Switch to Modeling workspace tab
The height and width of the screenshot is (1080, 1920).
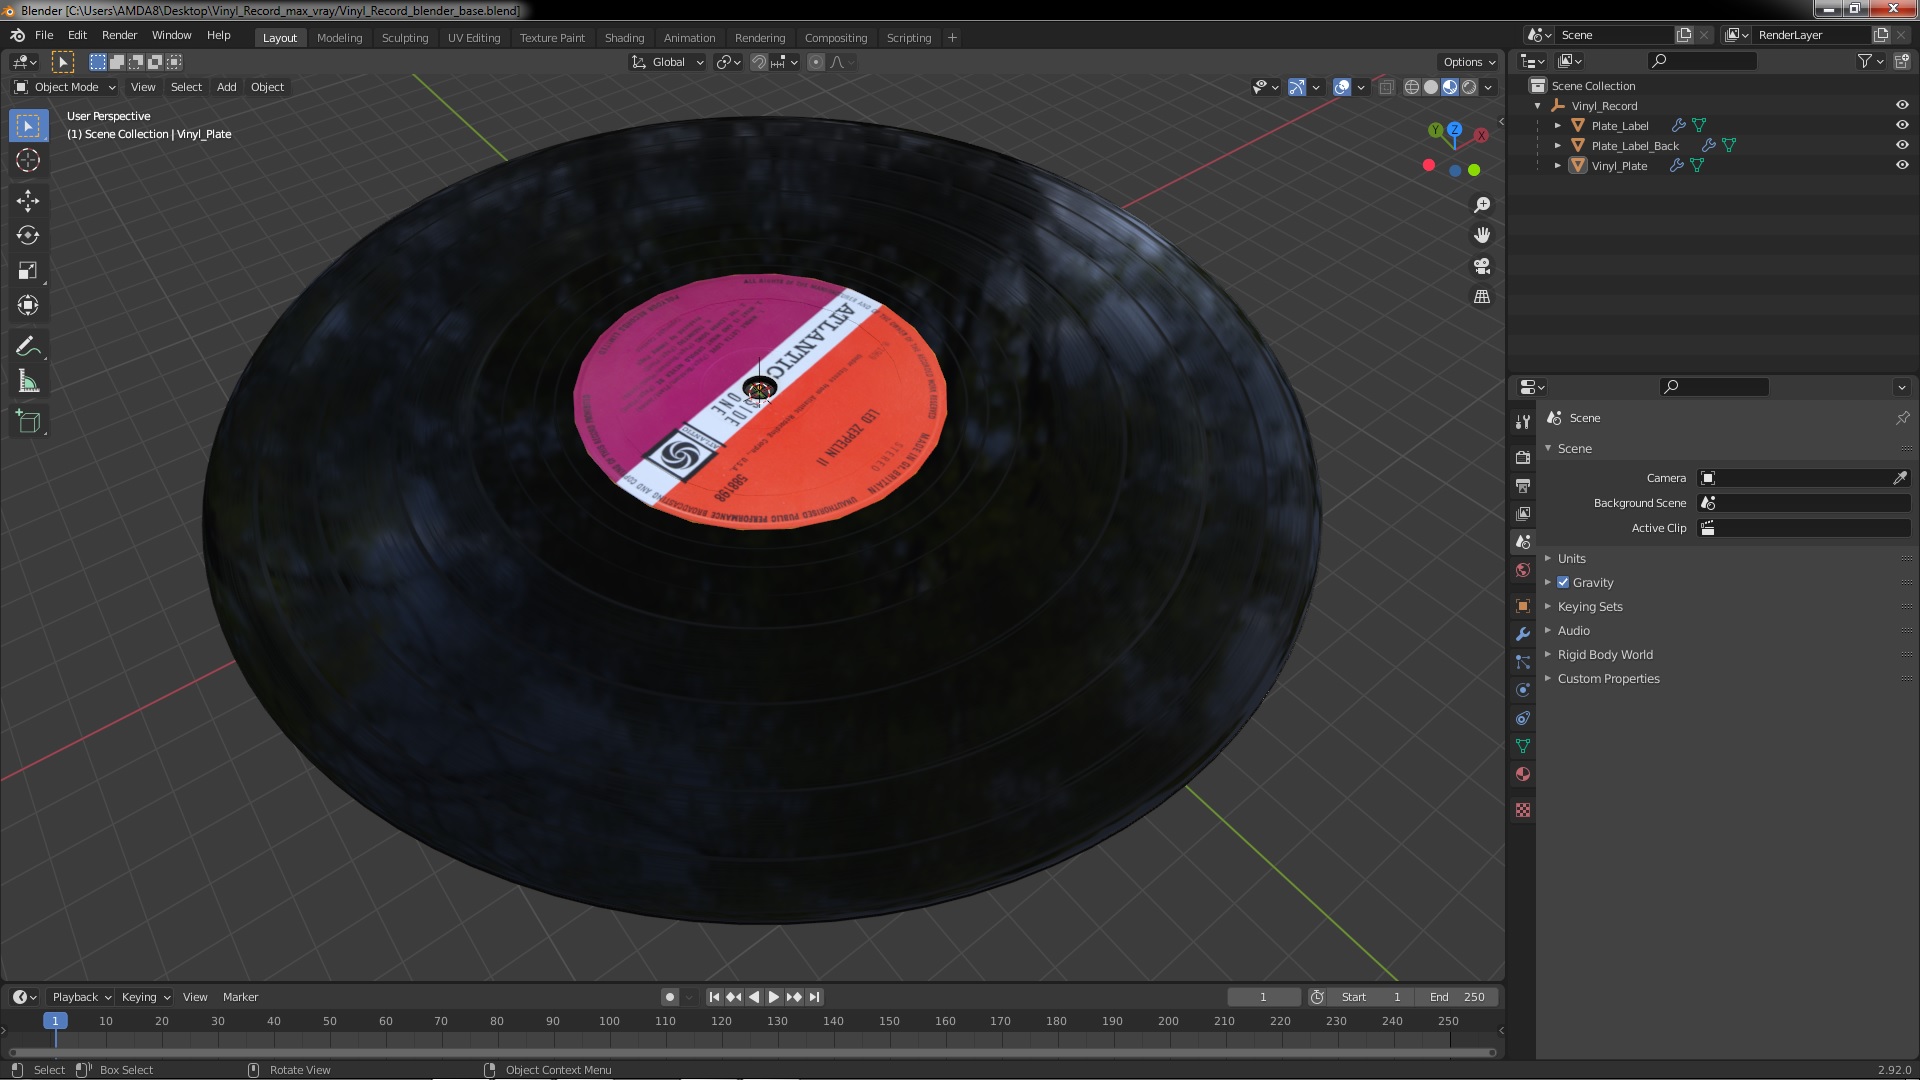point(339,38)
